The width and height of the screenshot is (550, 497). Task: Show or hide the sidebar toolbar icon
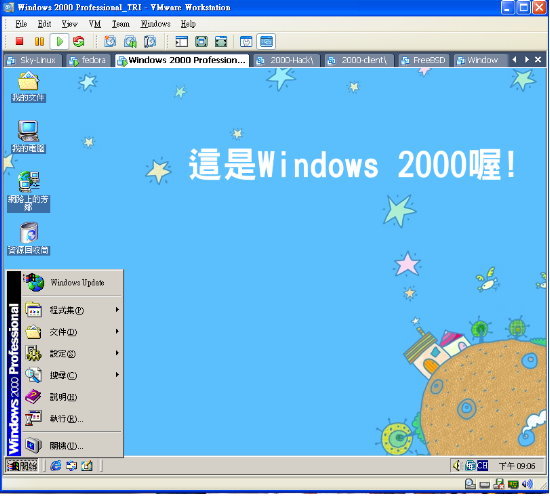pyautogui.click(x=181, y=41)
